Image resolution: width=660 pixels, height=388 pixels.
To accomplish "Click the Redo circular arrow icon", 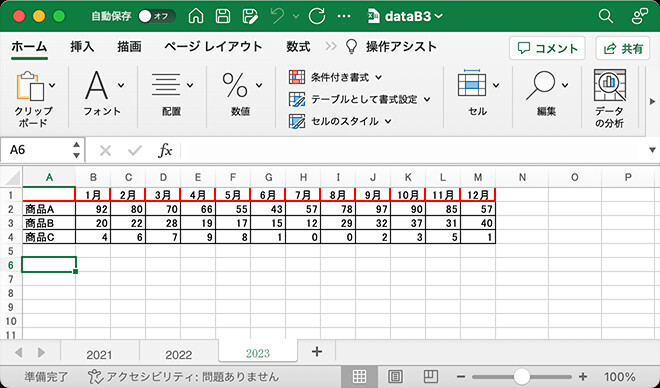I will (317, 16).
